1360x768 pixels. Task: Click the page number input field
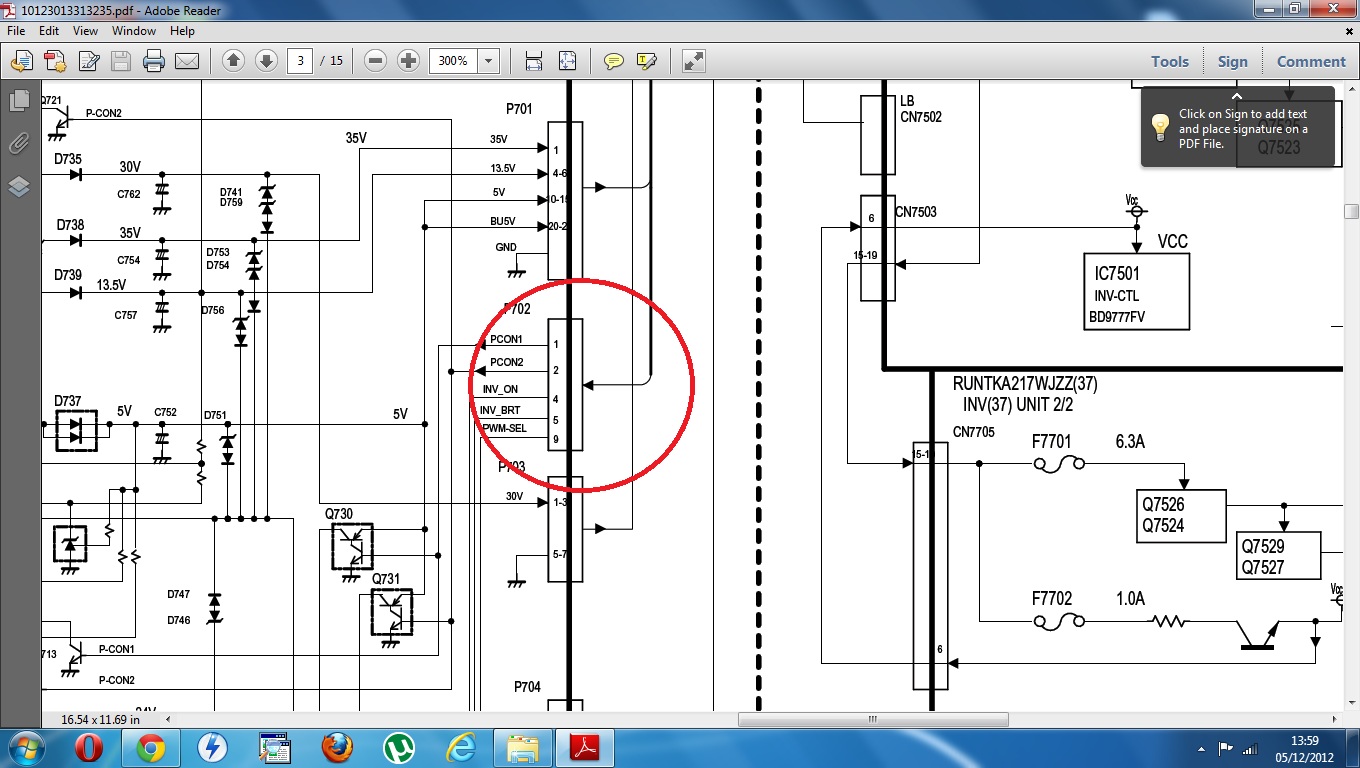click(300, 61)
